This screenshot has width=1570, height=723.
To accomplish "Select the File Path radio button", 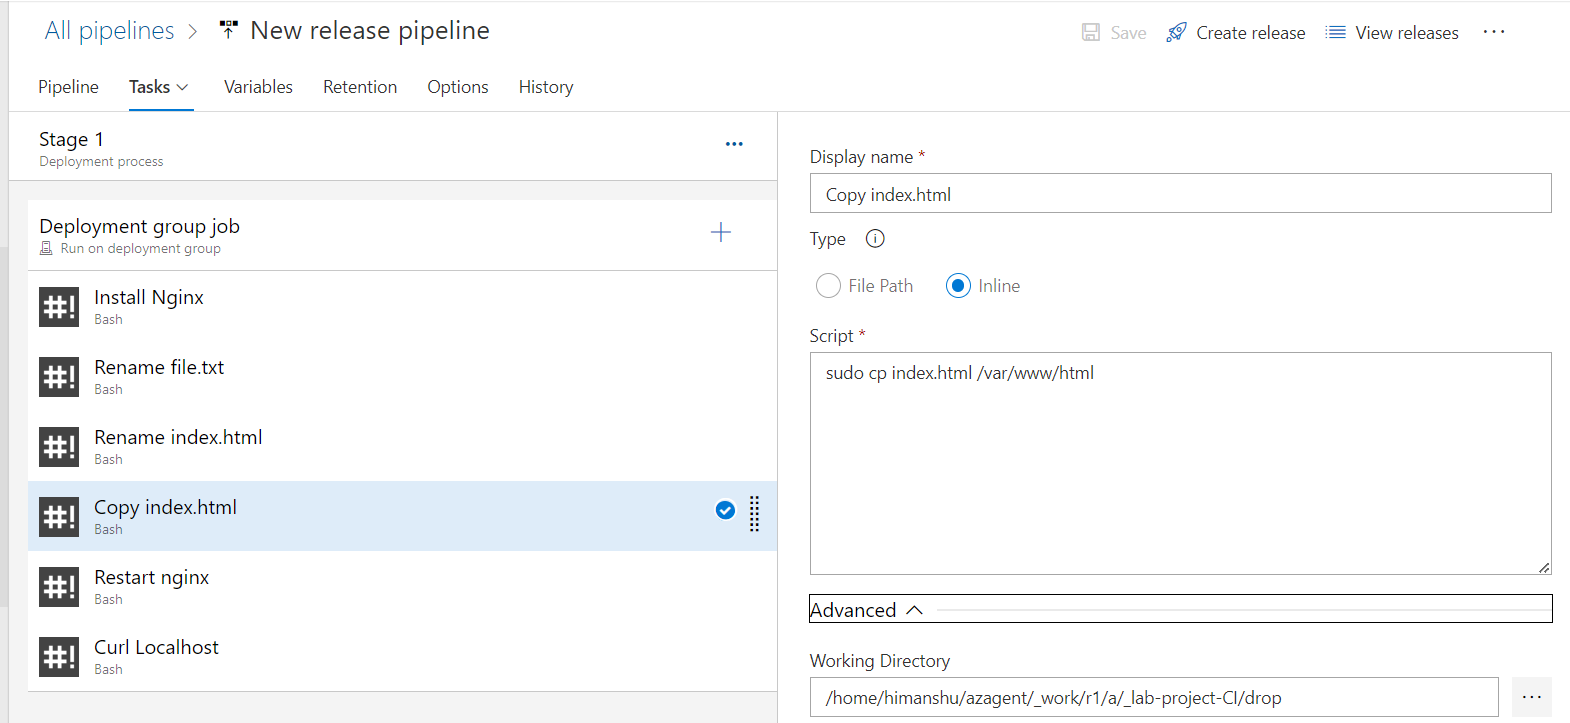I will [x=828, y=286].
